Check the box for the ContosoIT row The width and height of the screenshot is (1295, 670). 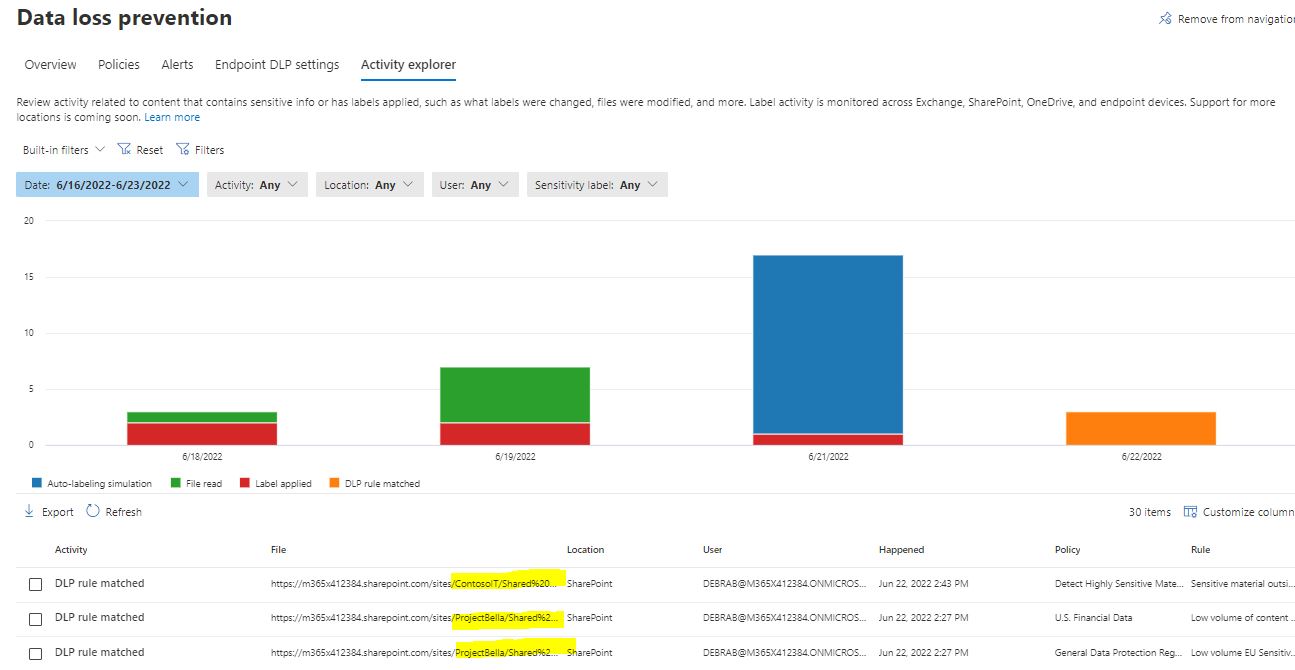(35, 584)
